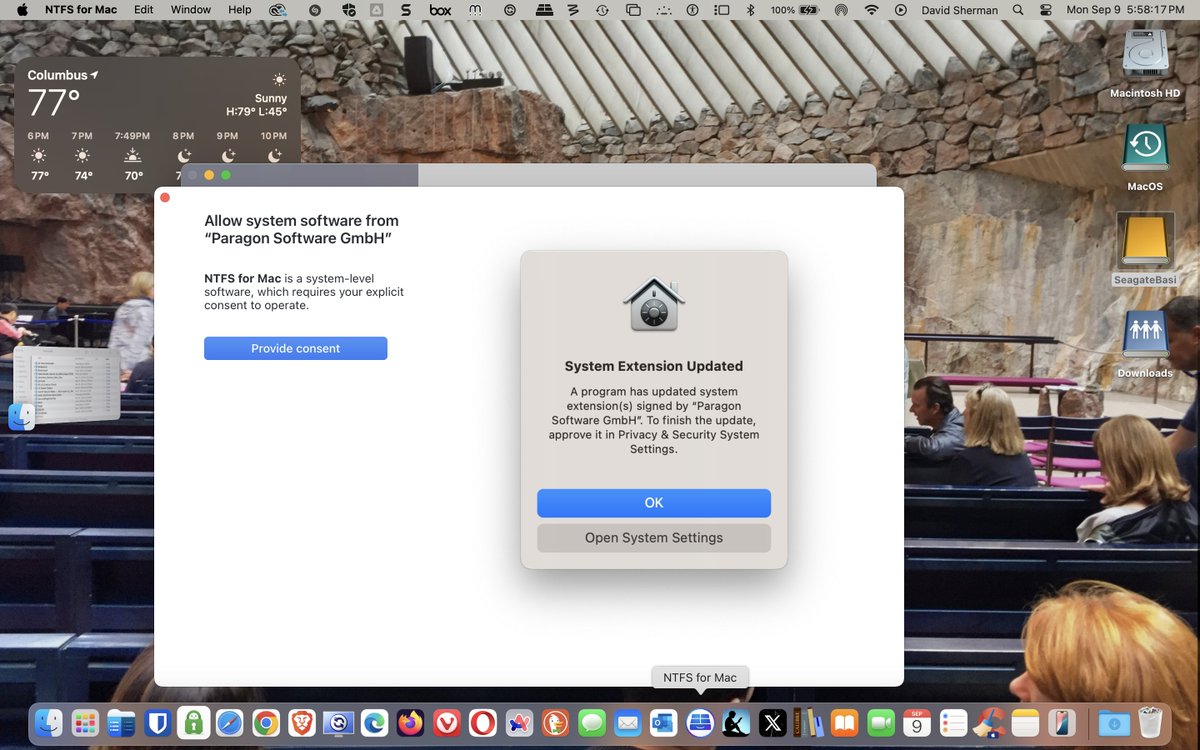
Task: Open Reminders from the Dock
Action: (952, 722)
